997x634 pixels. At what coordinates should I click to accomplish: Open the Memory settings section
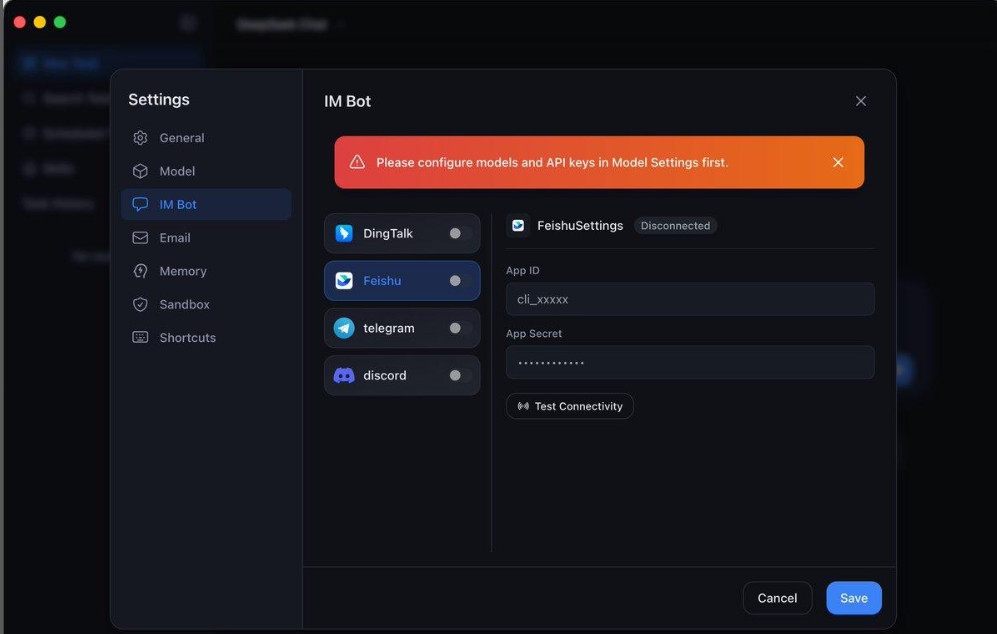206,271
